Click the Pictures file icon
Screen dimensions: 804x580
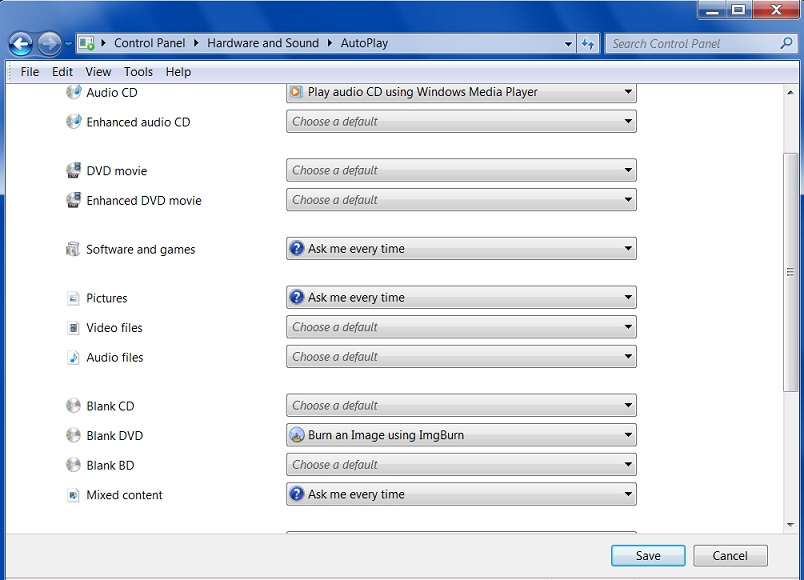[73, 298]
